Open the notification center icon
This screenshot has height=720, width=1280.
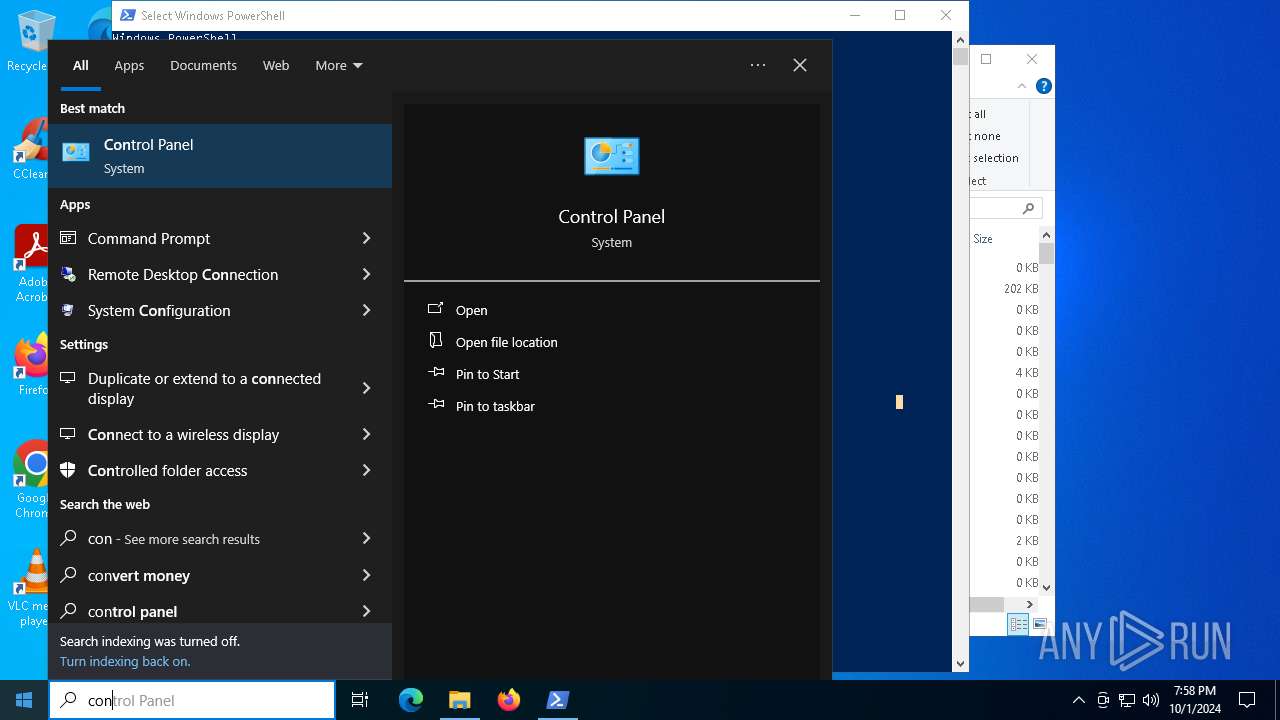[x=1247, y=700]
